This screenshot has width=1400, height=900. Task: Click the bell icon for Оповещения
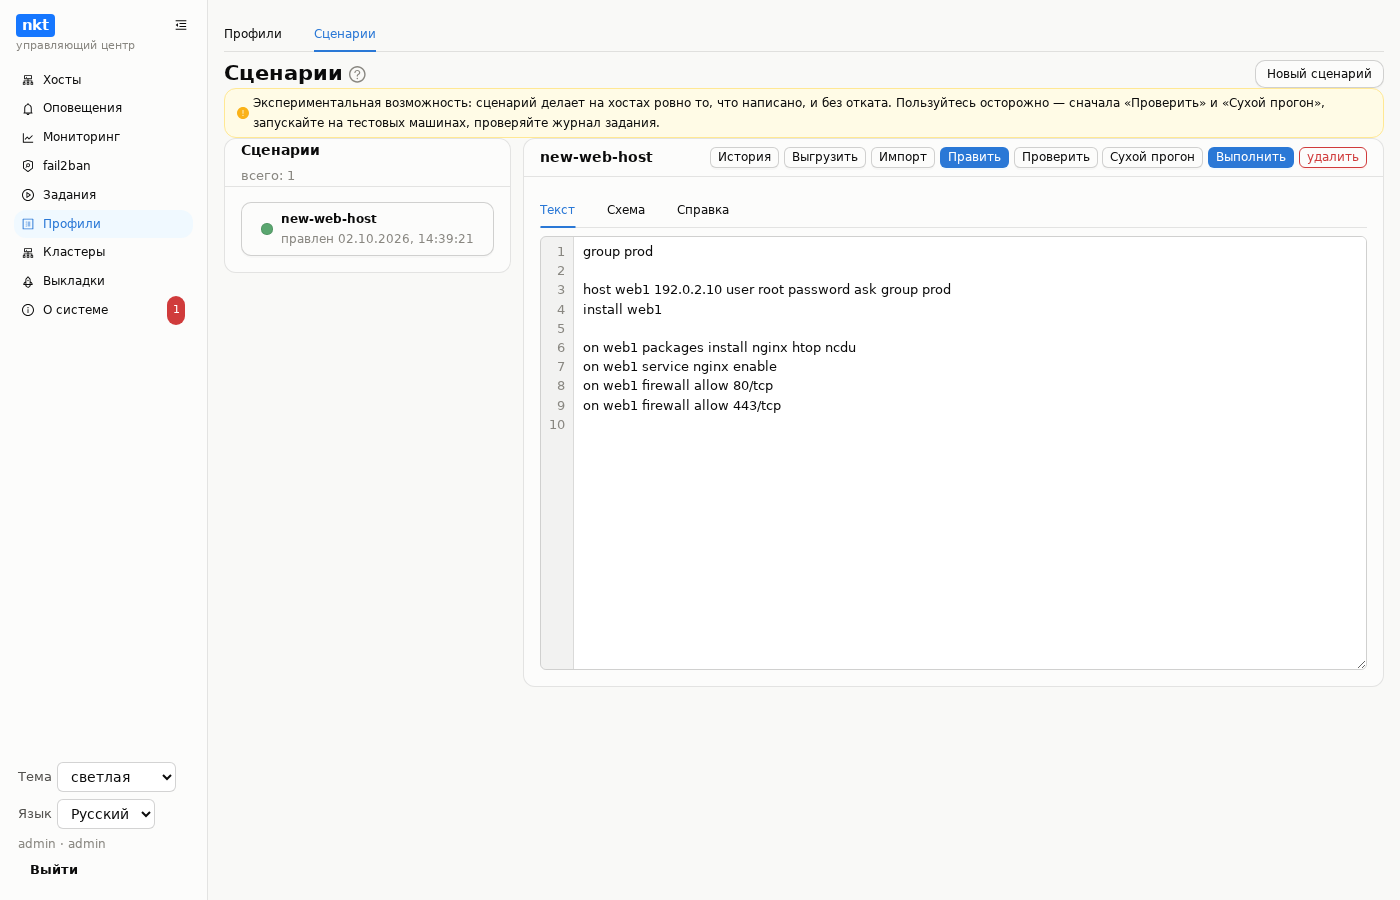coord(28,108)
